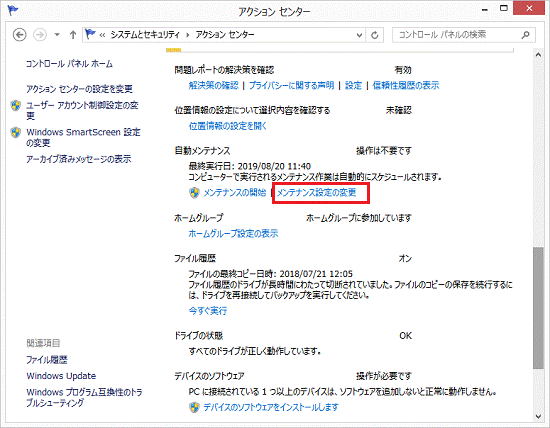Screen dimensions: 550x428
Task: Maximize the アクション センター window
Action: (x=504, y=8)
